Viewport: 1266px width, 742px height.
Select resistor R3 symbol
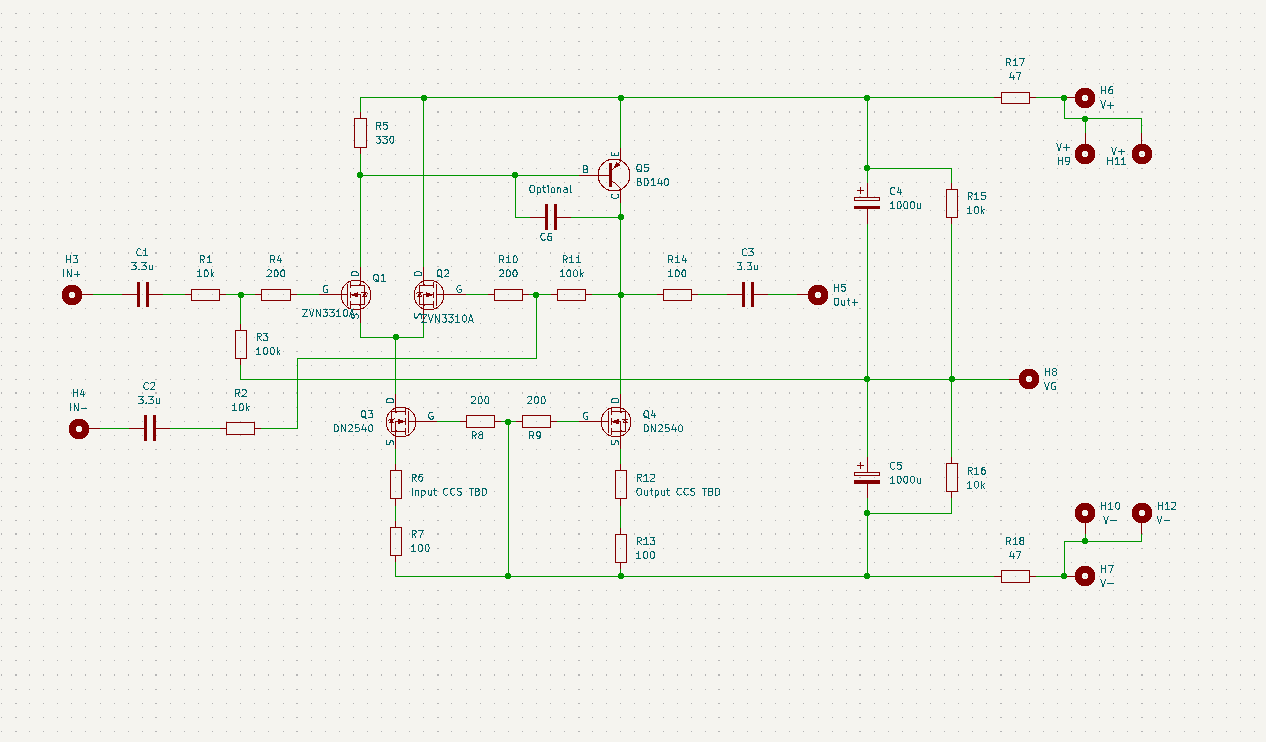(x=240, y=345)
